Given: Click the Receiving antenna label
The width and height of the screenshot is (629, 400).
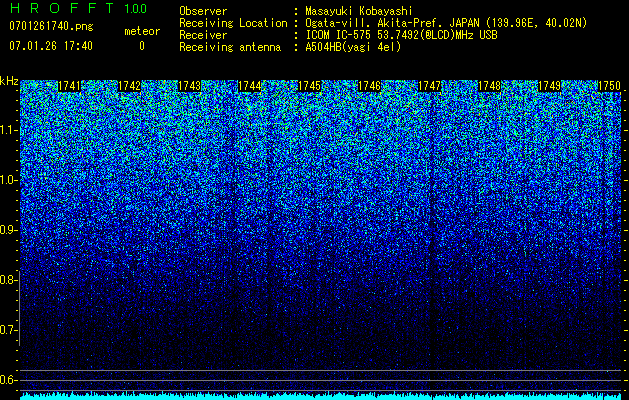Looking at the screenshot, I should click(x=230, y=47).
